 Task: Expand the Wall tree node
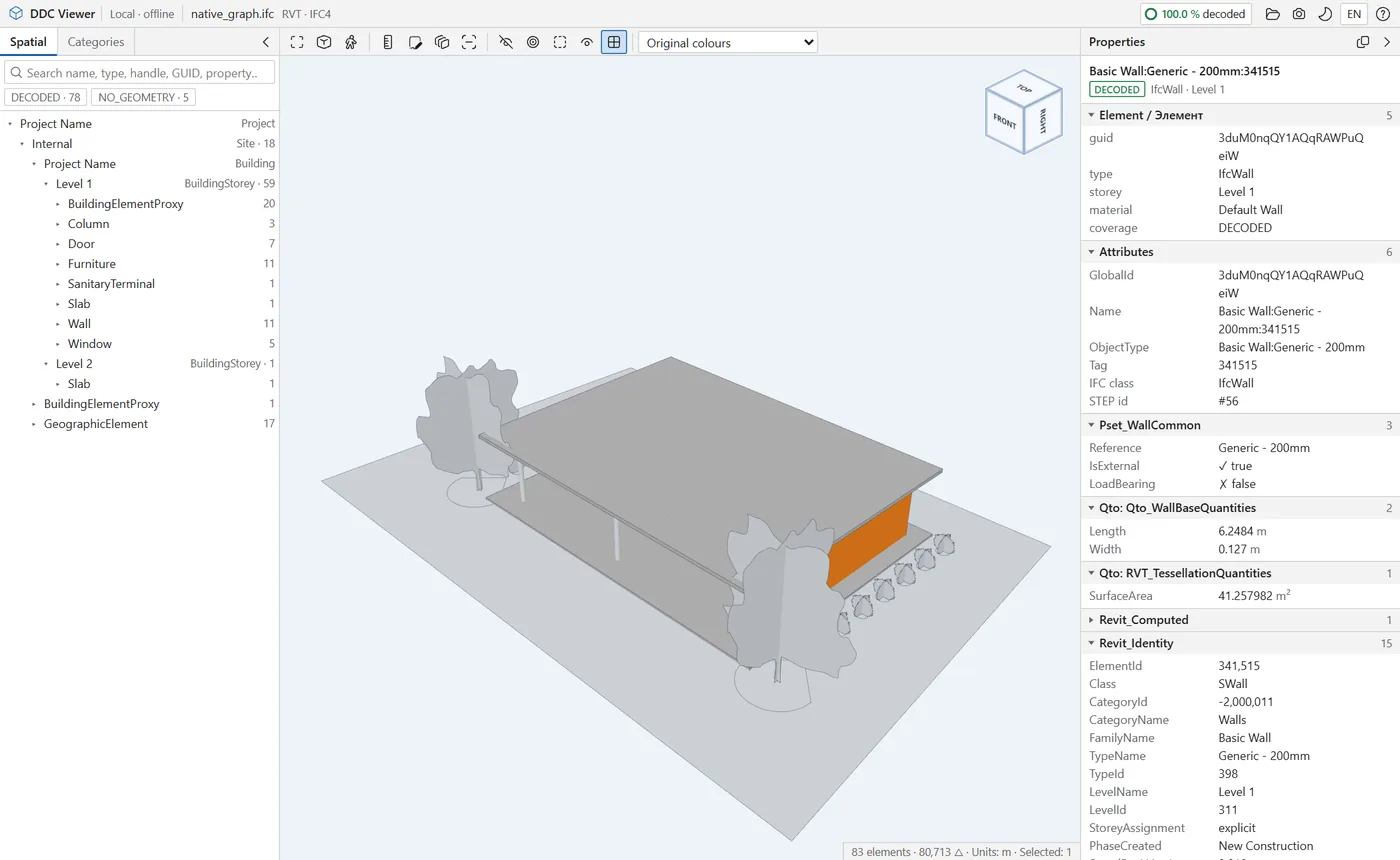58,324
